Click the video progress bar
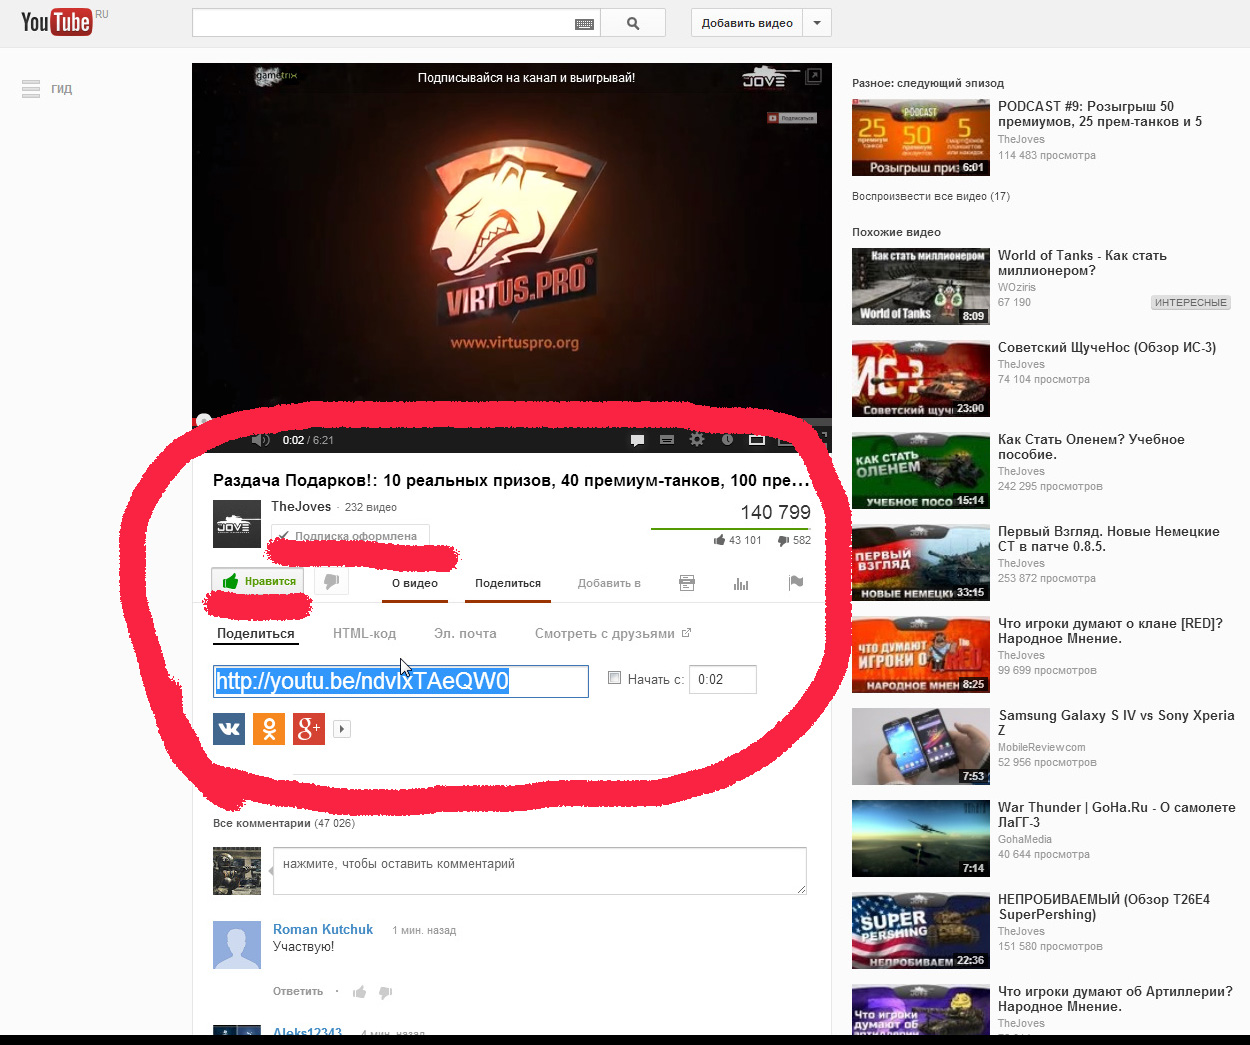Image resolution: width=1250 pixels, height=1045 pixels. (x=512, y=421)
